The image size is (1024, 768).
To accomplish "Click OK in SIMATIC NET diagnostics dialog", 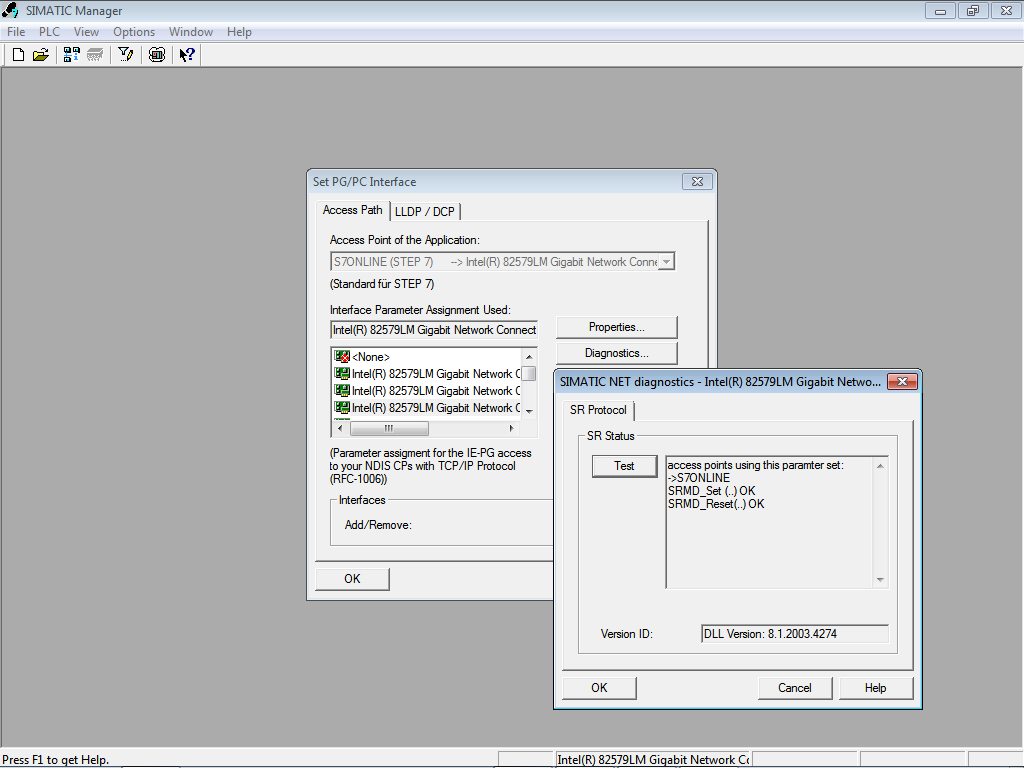I will point(600,688).
